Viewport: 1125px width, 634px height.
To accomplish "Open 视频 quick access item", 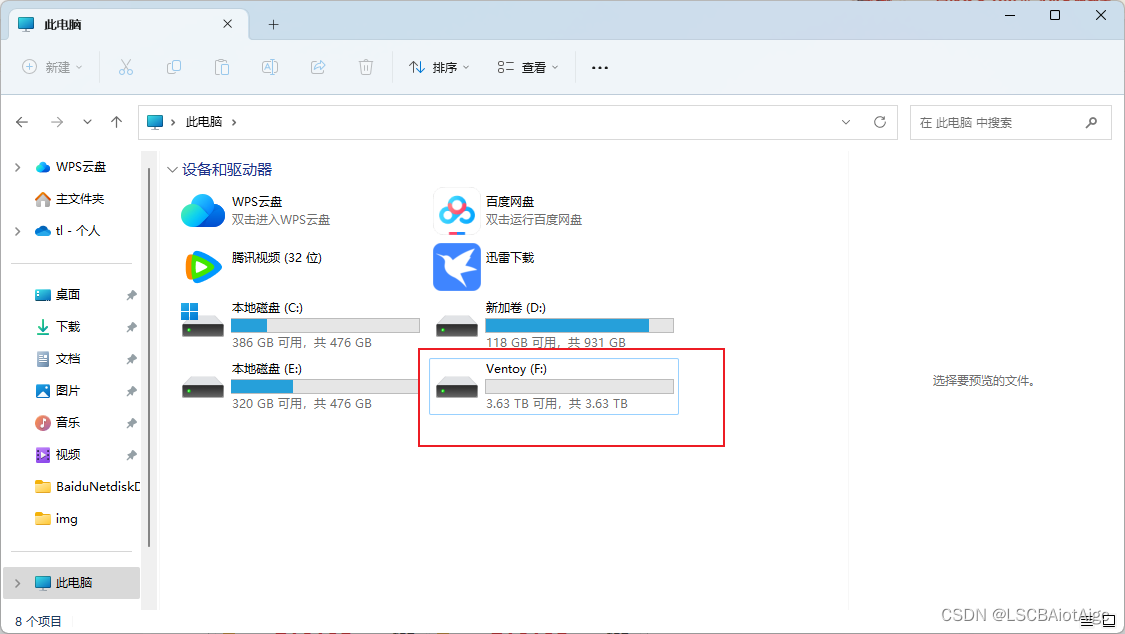I will pos(67,455).
